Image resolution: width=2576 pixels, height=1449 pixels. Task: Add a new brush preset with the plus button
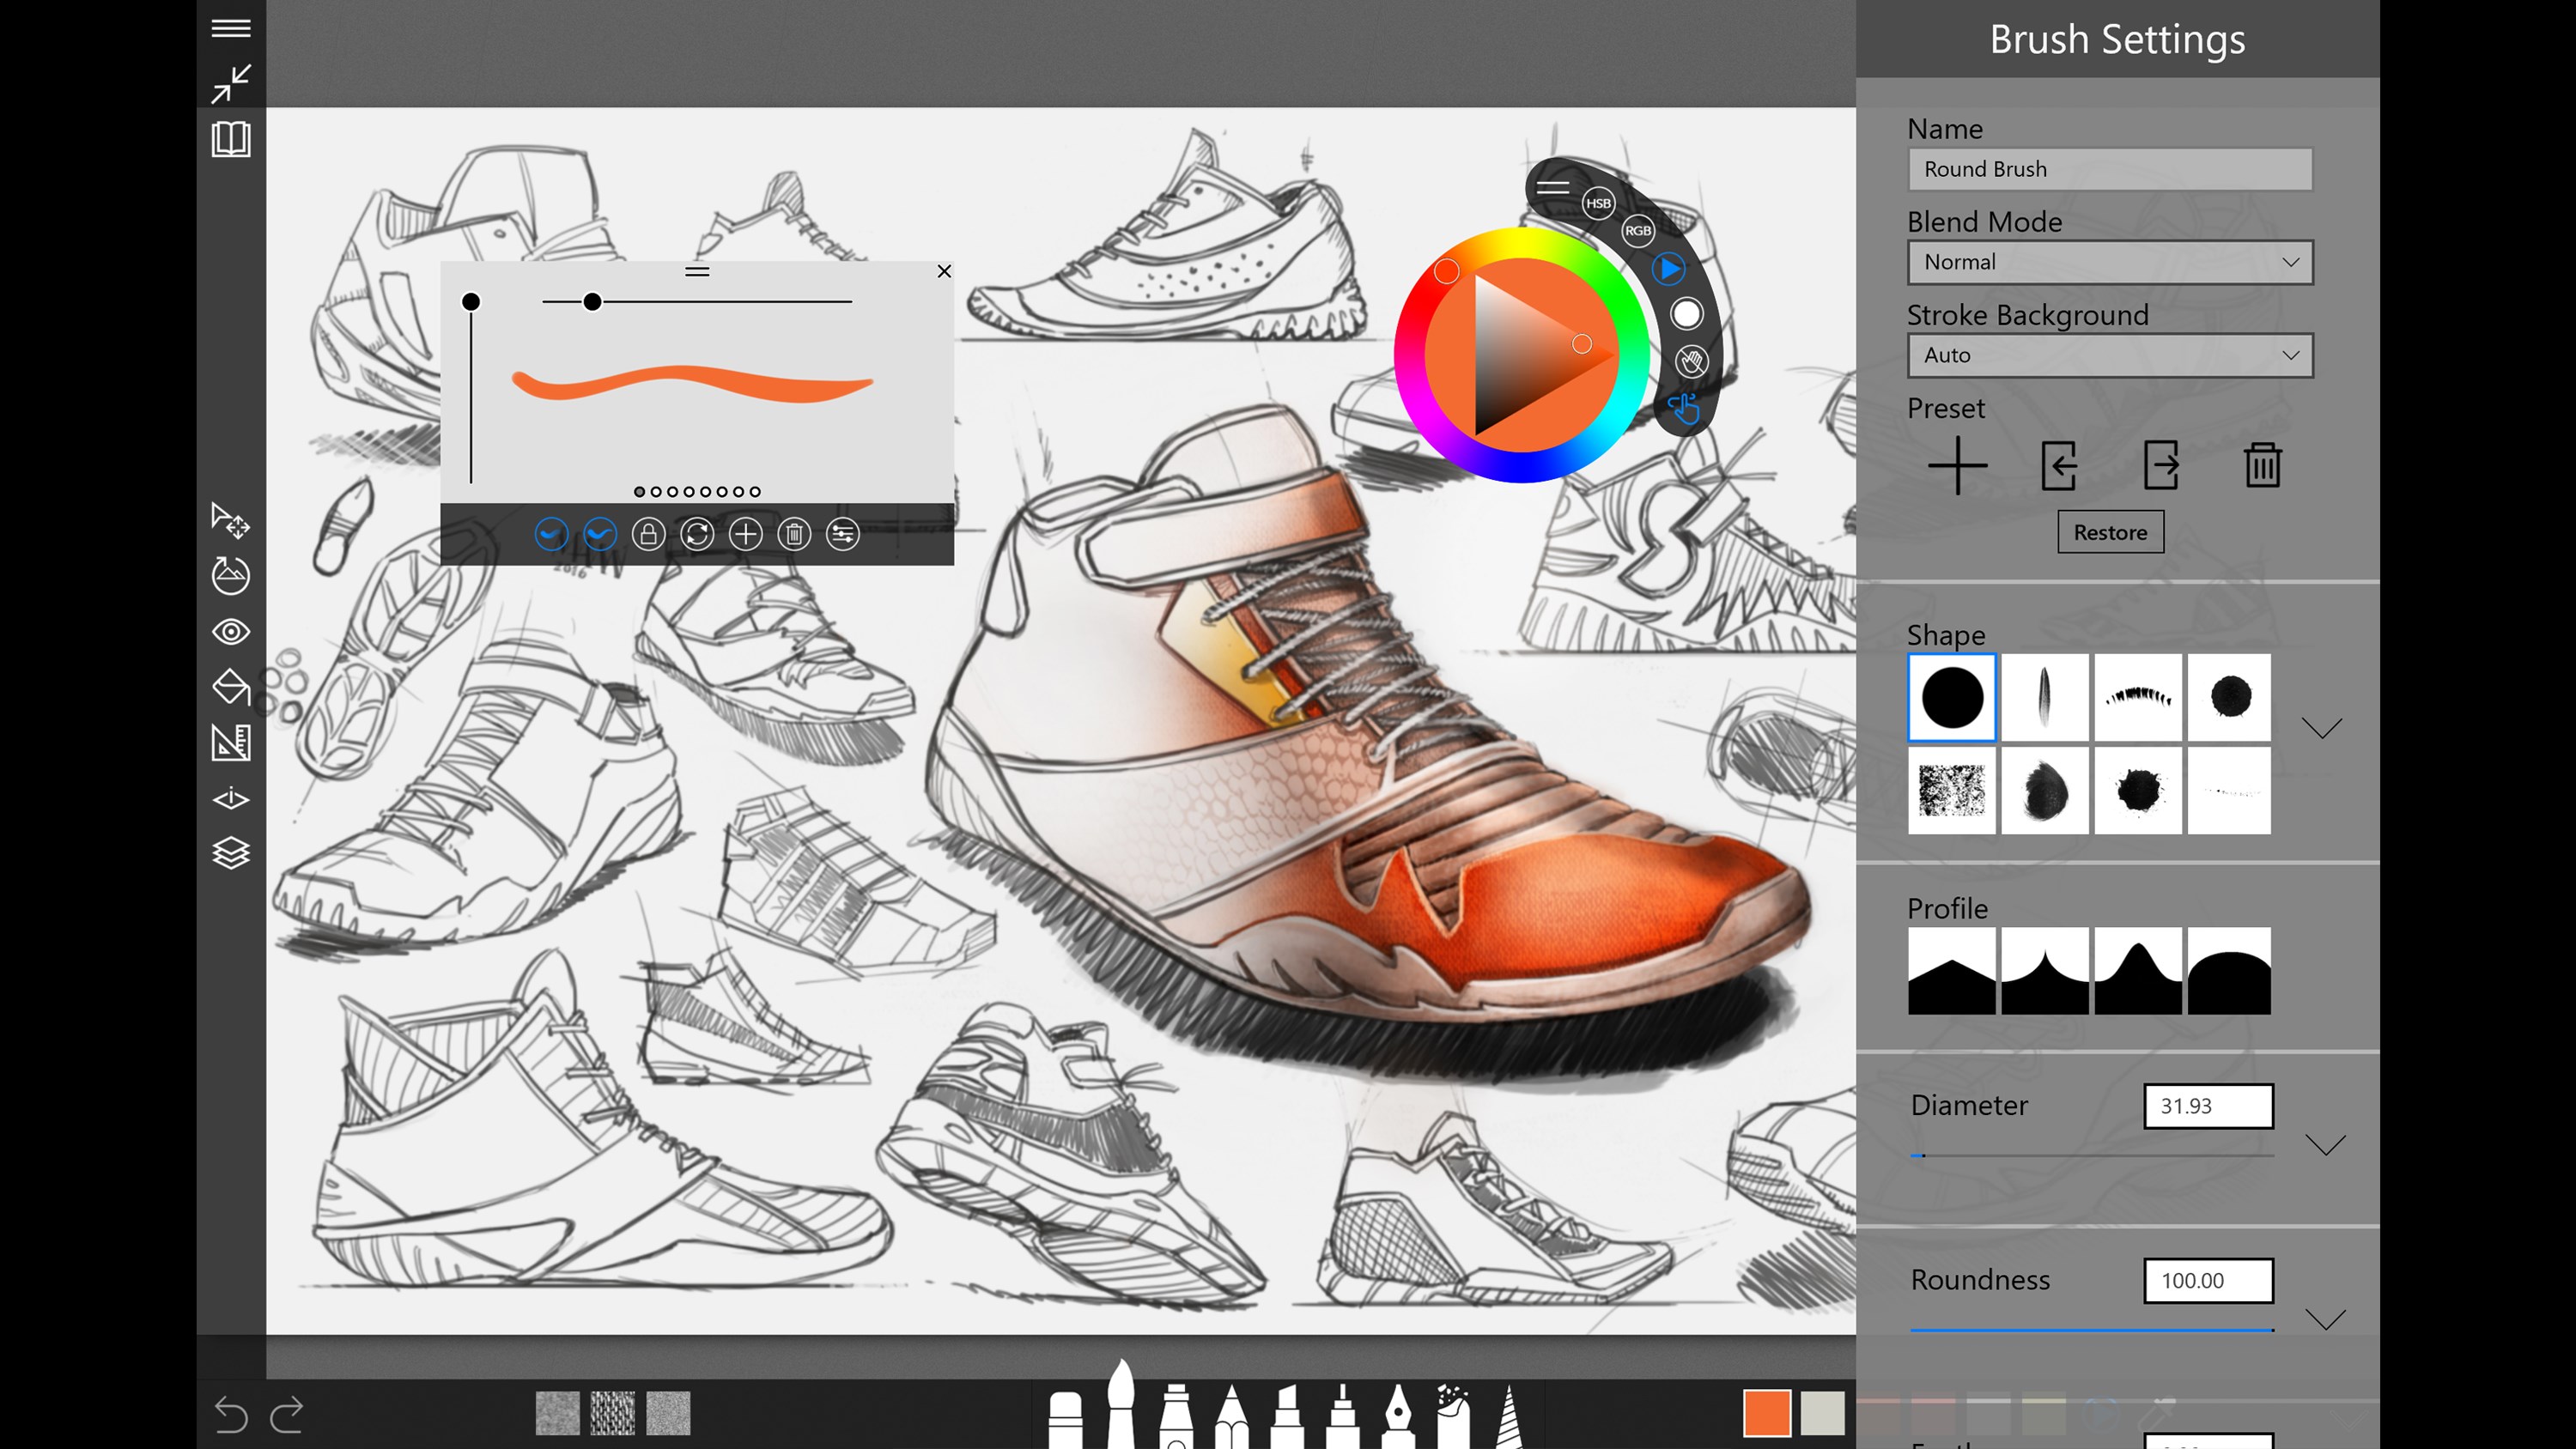[x=1958, y=465]
